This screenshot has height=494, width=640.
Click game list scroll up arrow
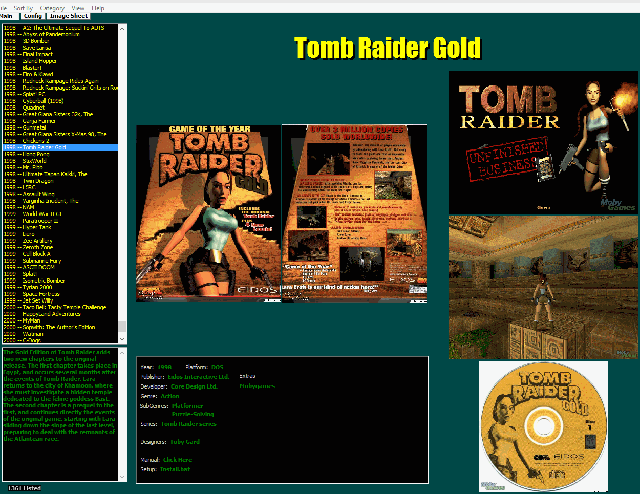[x=122, y=29]
